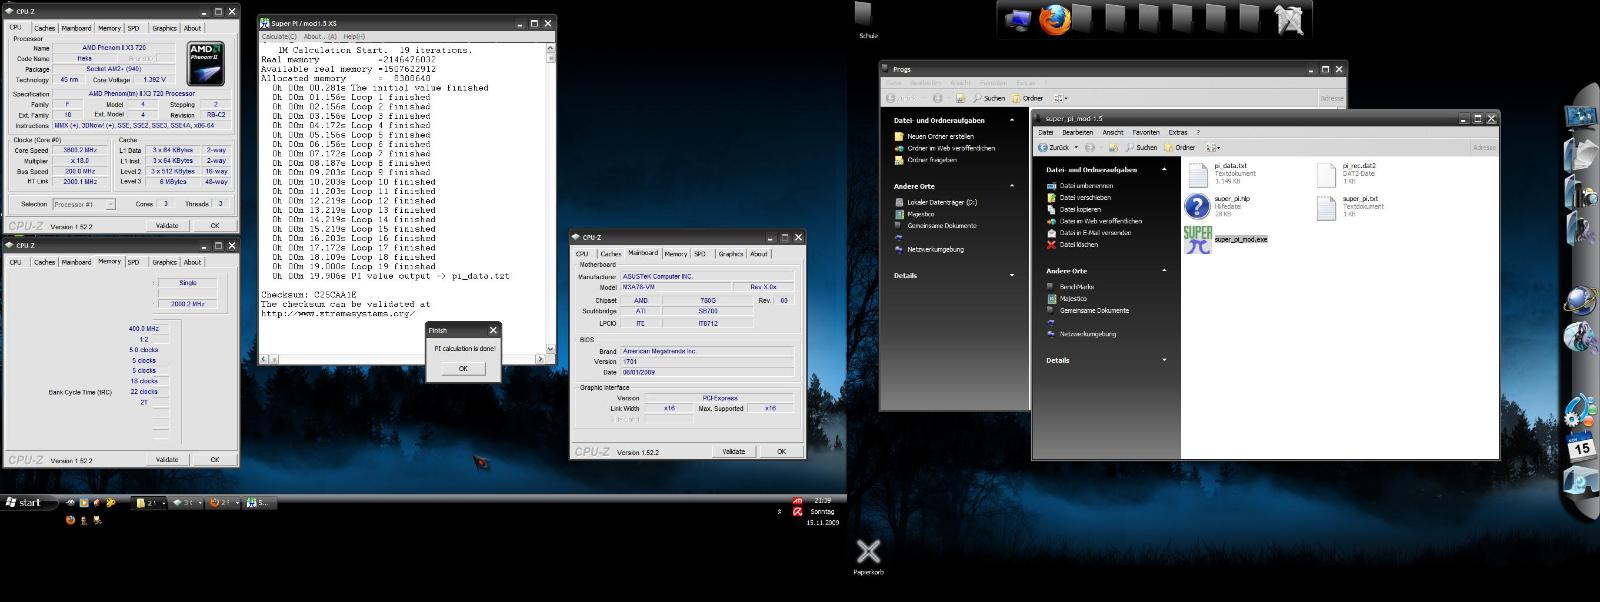Click Validate in memory CPU-Z window
The image size is (1600, 602).
167,459
